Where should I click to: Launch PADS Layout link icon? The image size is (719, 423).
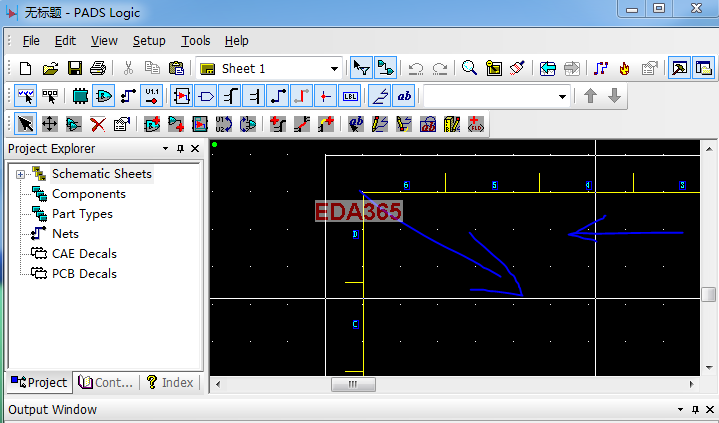click(x=600, y=69)
